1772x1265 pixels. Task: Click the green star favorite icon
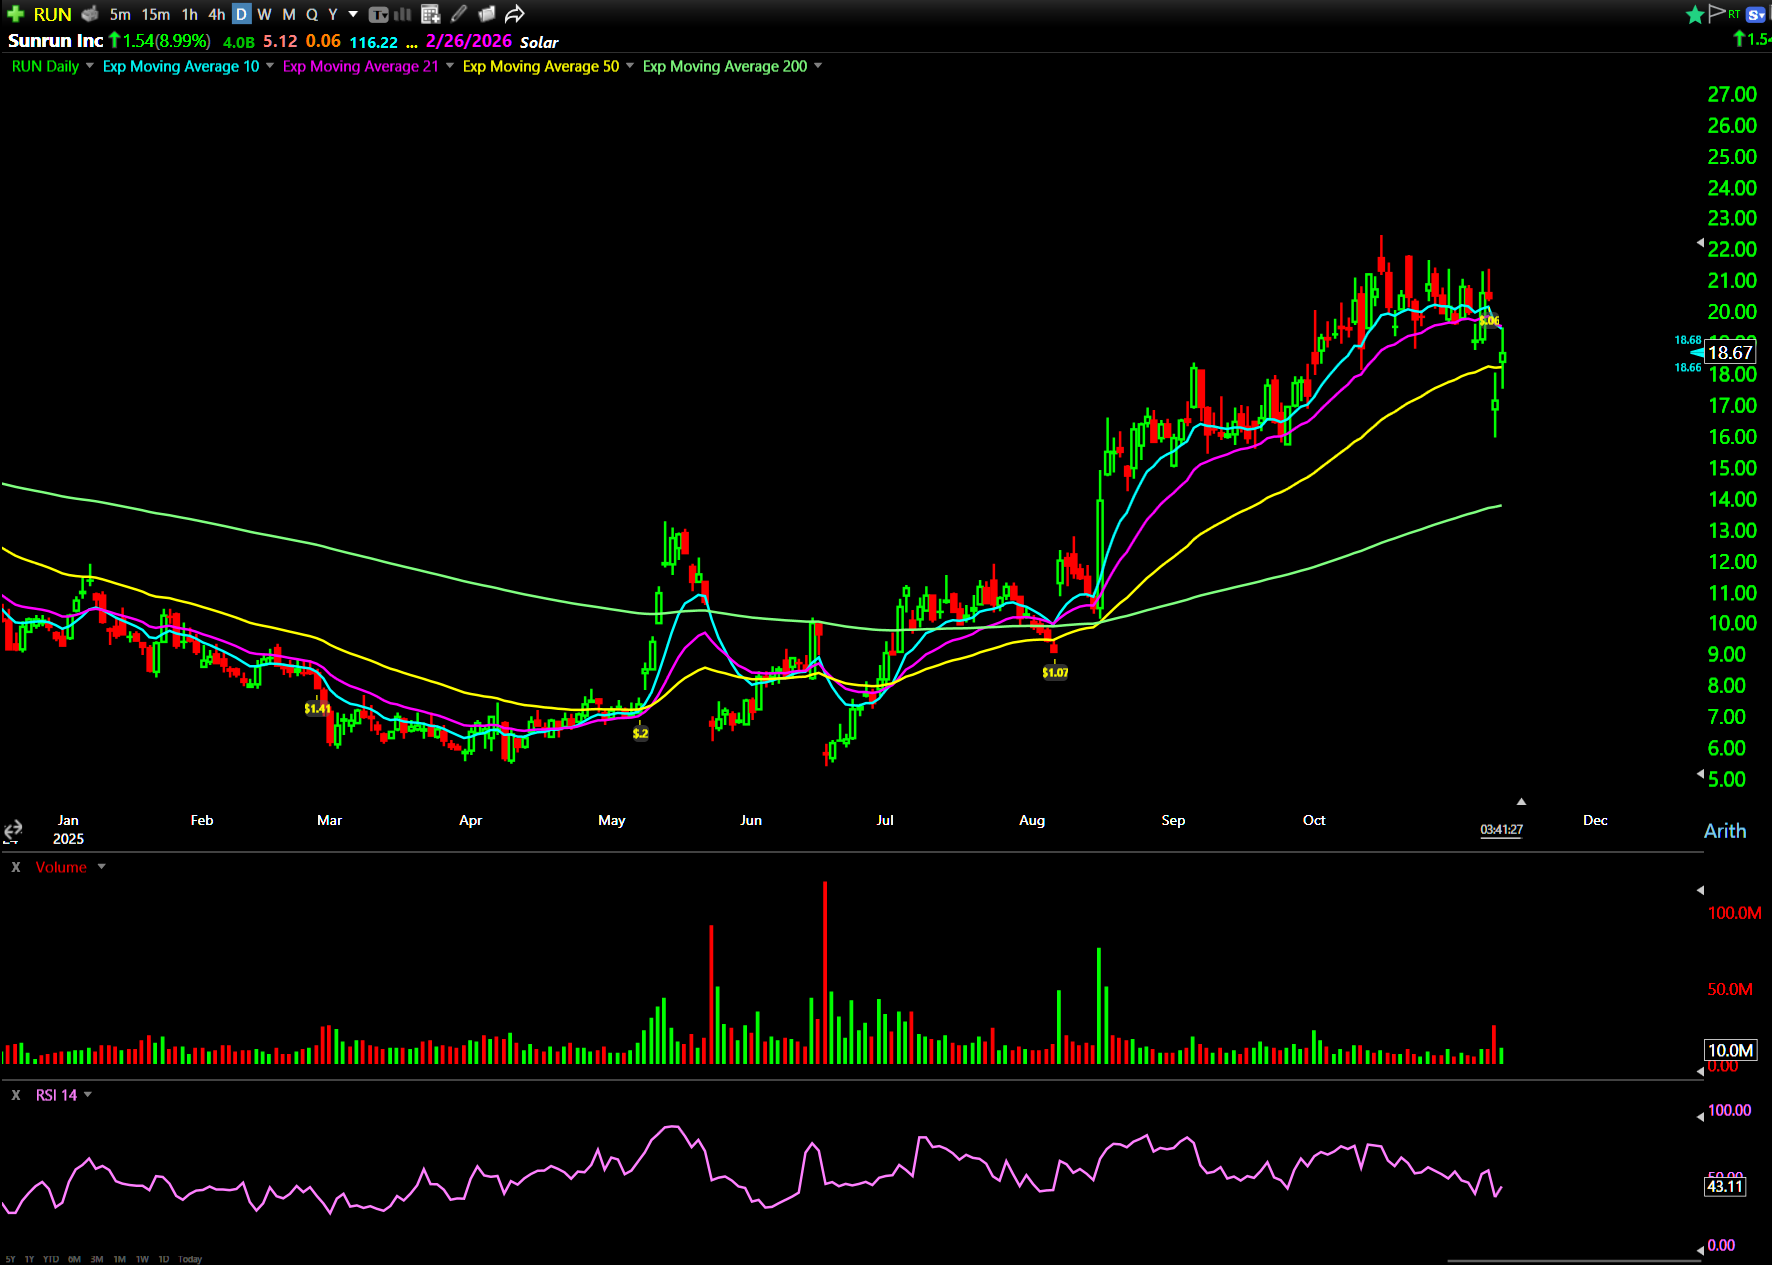pyautogui.click(x=1695, y=14)
